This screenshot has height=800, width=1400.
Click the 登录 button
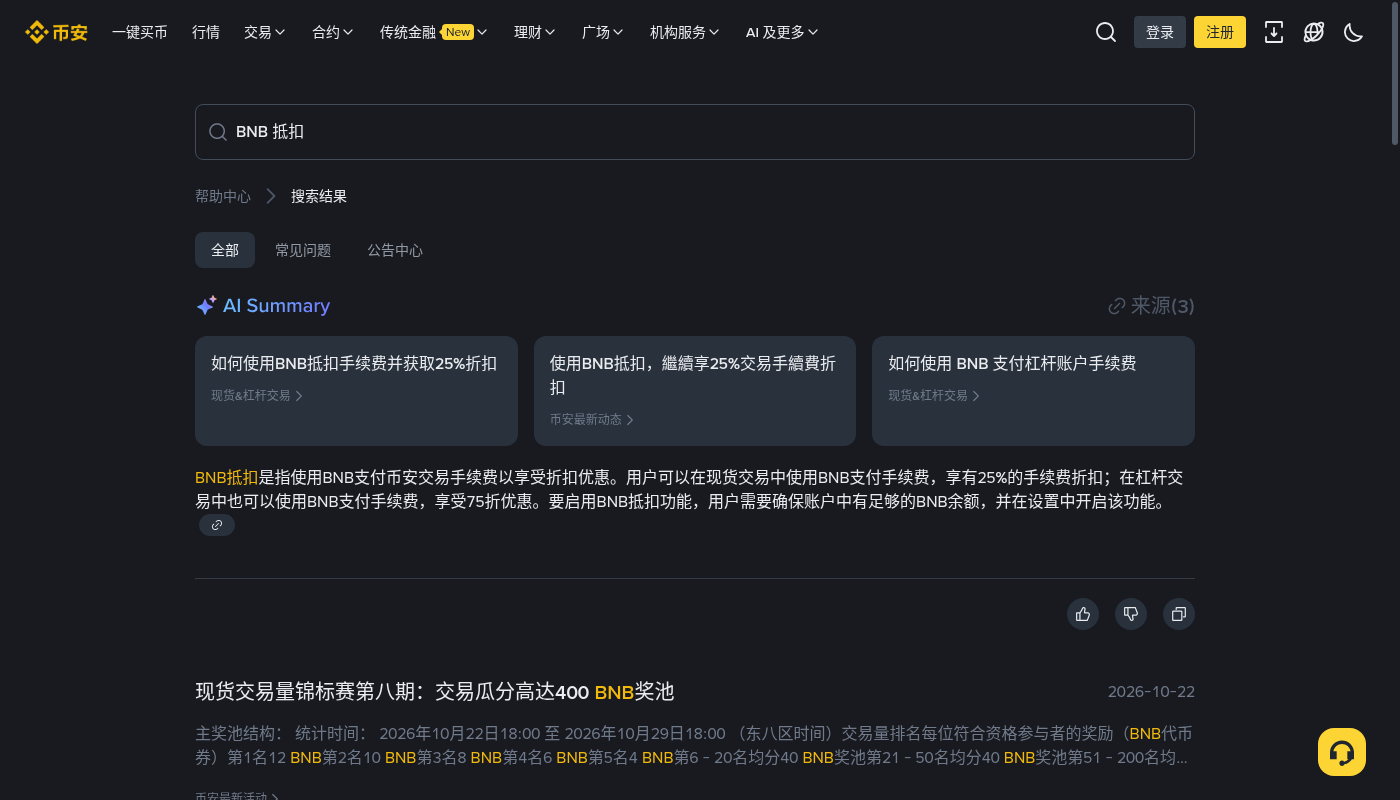click(x=1160, y=32)
